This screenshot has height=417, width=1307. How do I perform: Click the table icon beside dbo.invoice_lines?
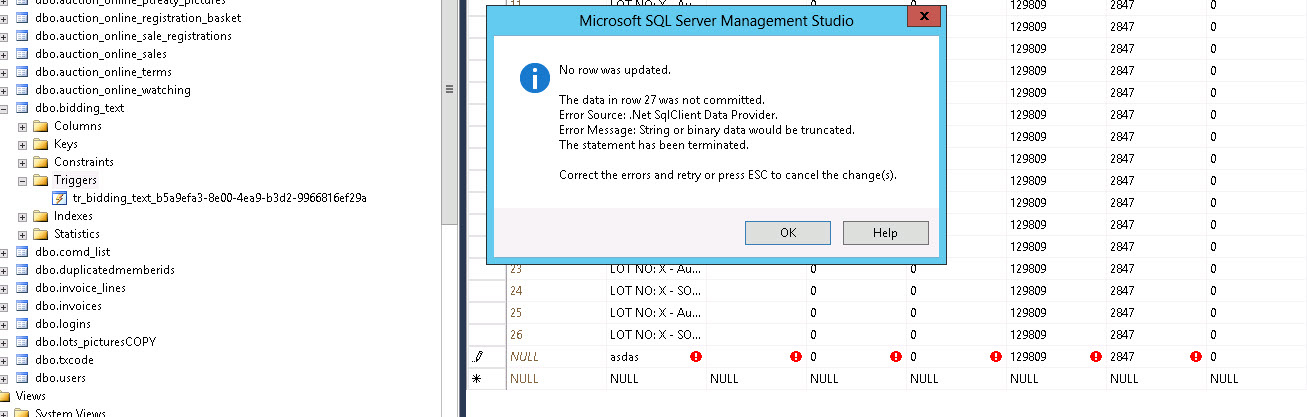point(22,288)
